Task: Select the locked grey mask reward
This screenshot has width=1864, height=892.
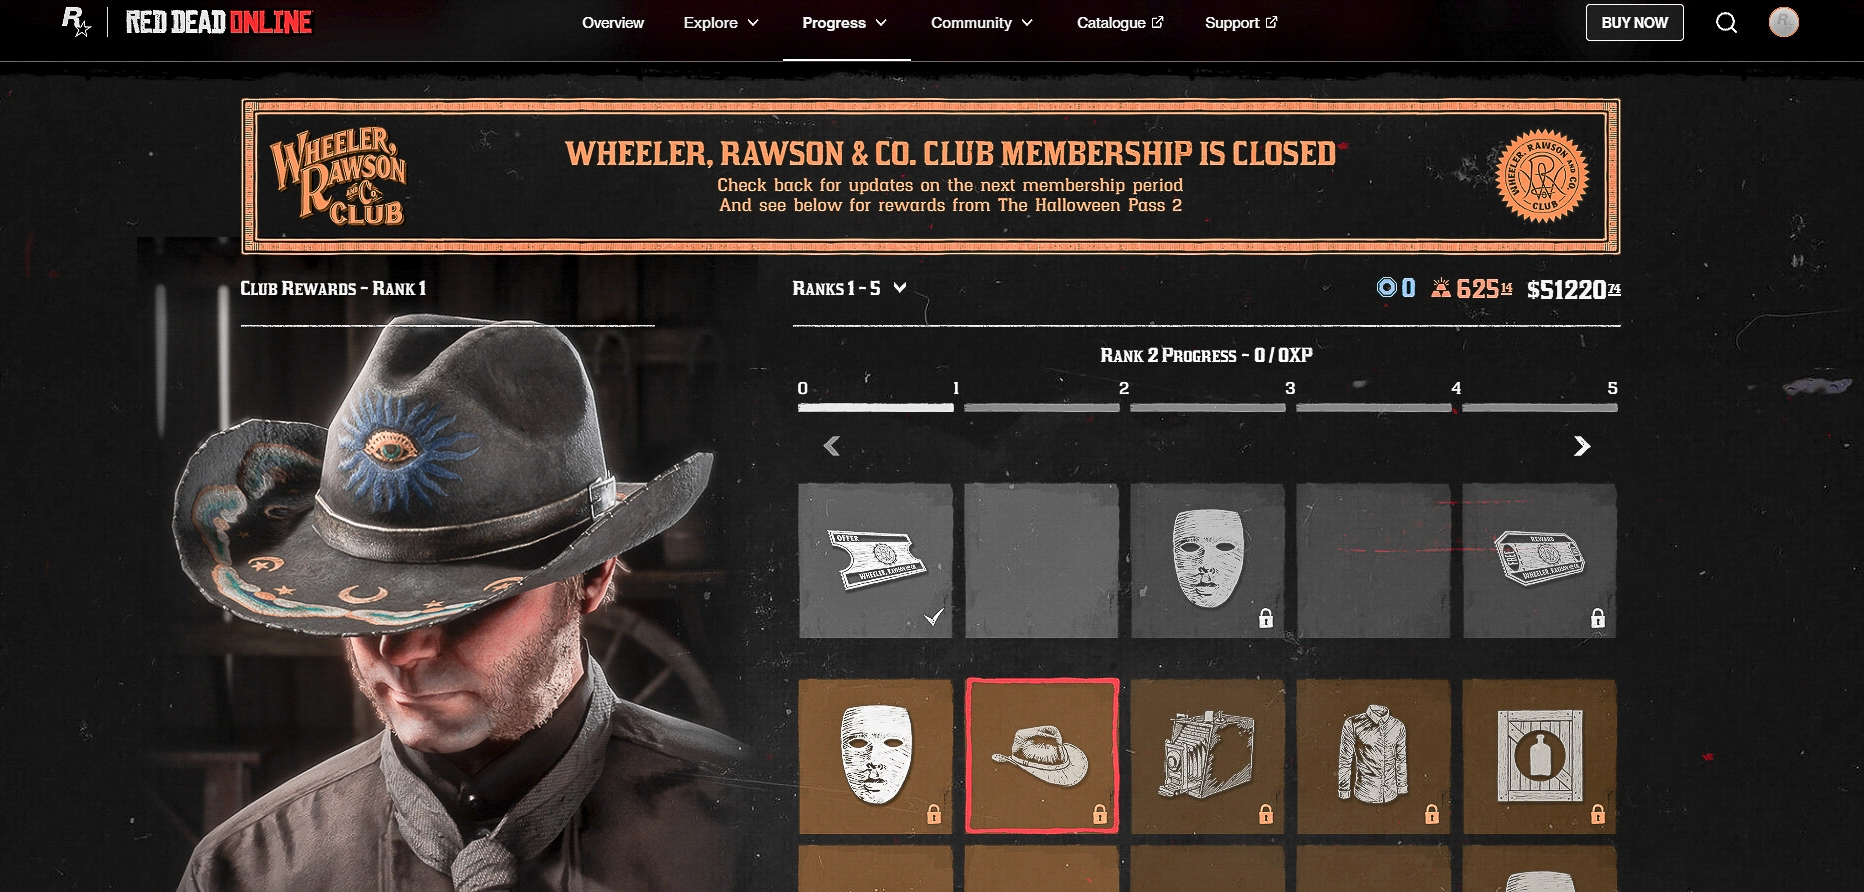Action: tap(1207, 561)
